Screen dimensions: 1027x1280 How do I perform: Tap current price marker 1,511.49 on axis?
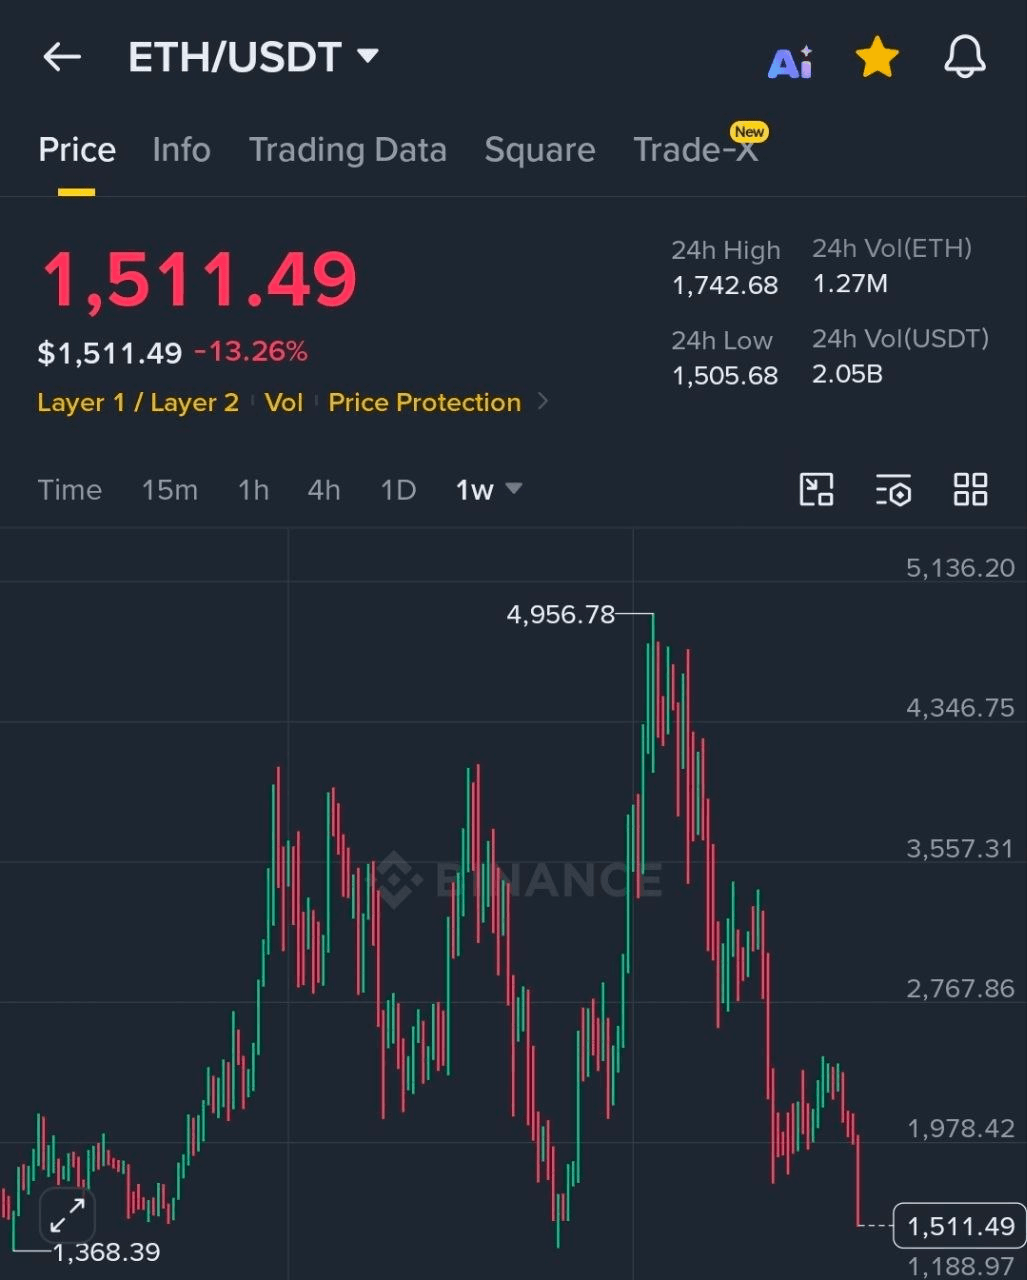(x=959, y=1226)
